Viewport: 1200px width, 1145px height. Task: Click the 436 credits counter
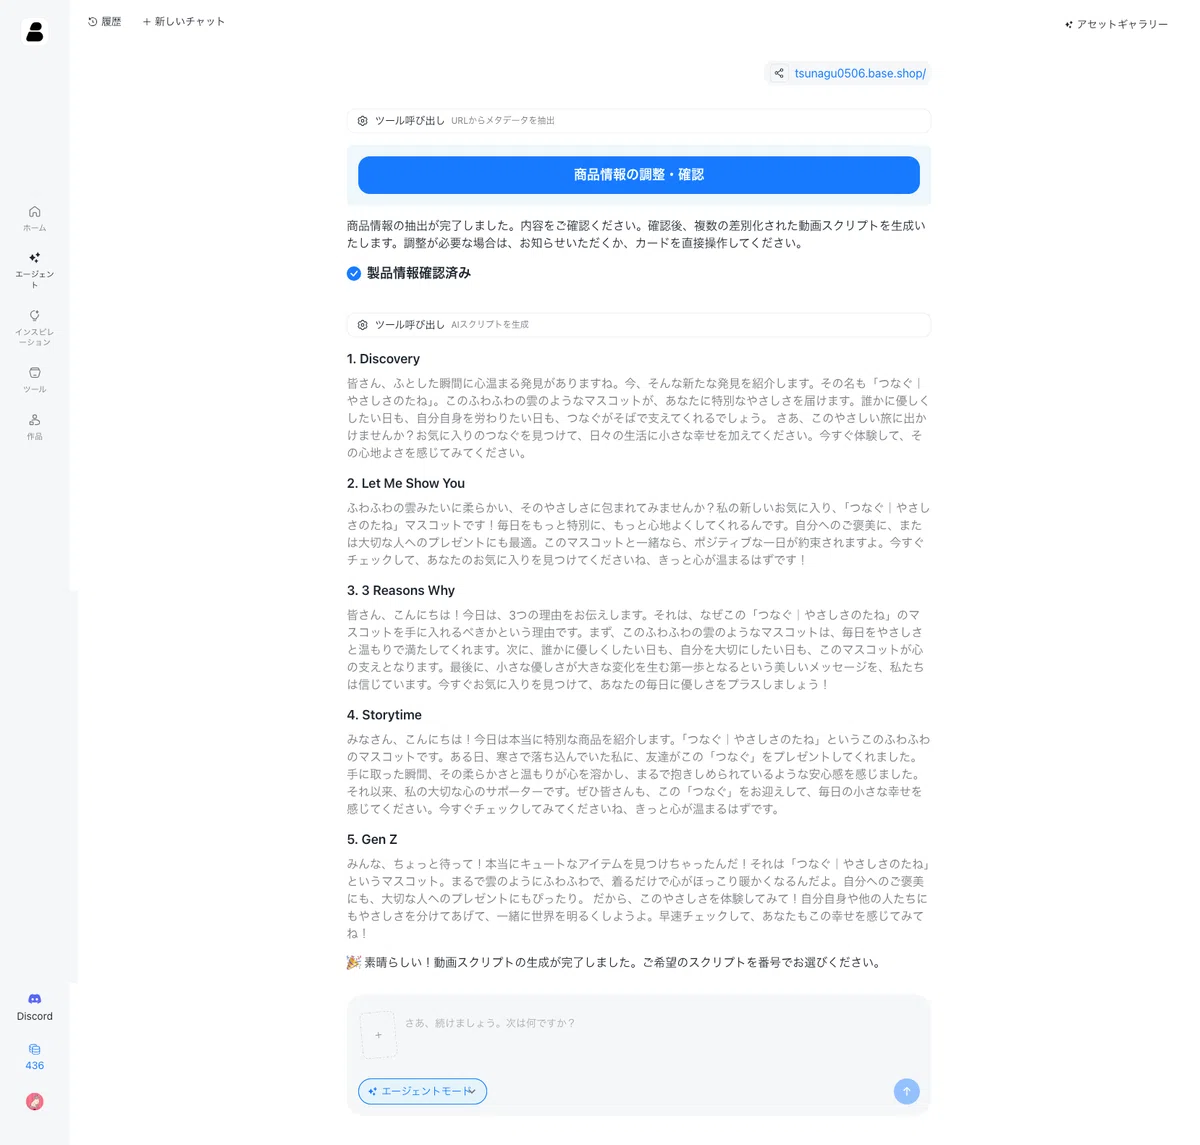point(35,1056)
